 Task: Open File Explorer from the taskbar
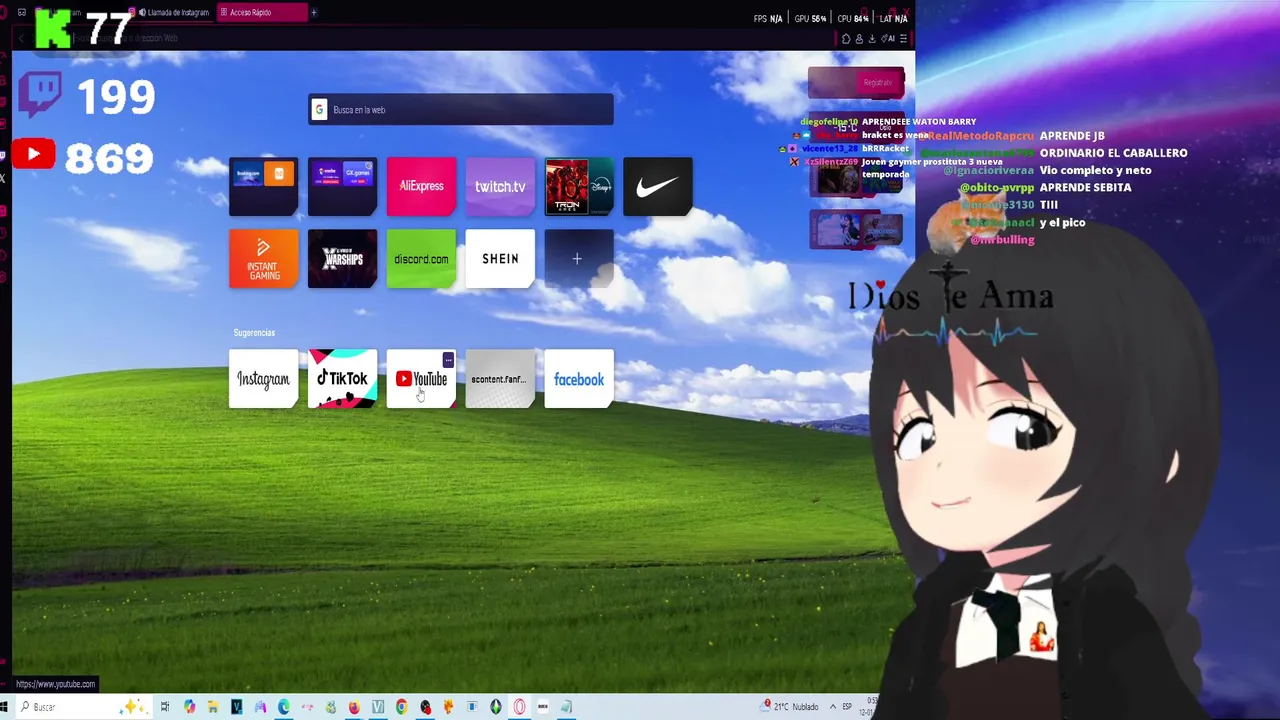213,707
